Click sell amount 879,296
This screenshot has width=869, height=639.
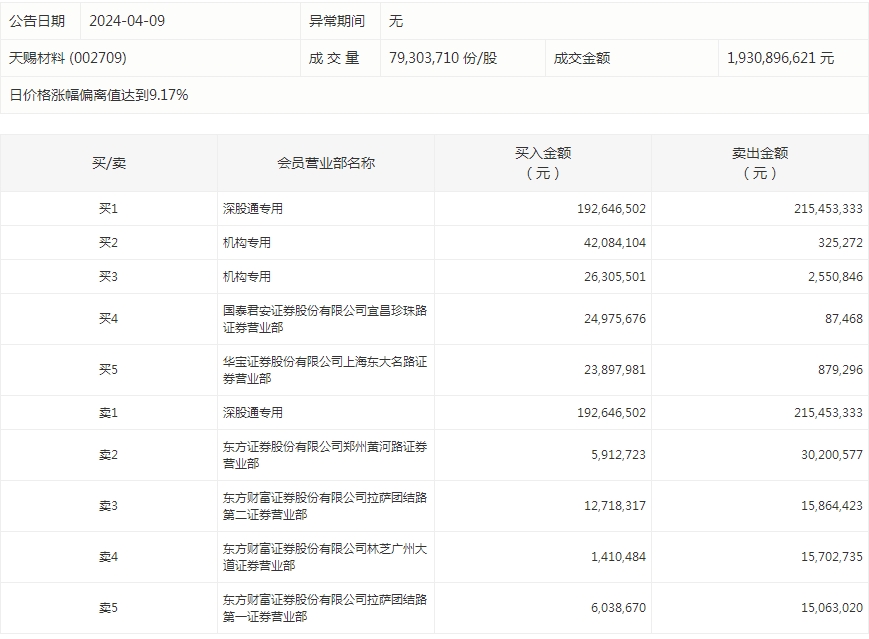[x=840, y=370]
